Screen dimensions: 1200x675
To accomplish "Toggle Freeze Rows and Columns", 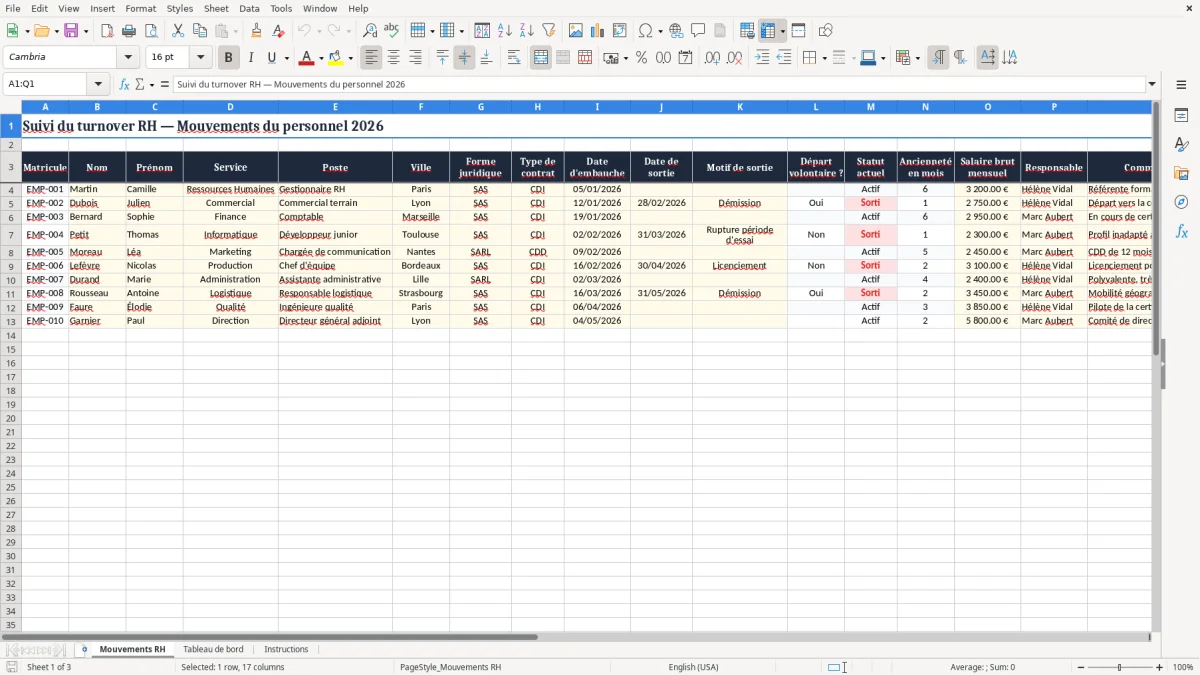I will tap(768, 31).
